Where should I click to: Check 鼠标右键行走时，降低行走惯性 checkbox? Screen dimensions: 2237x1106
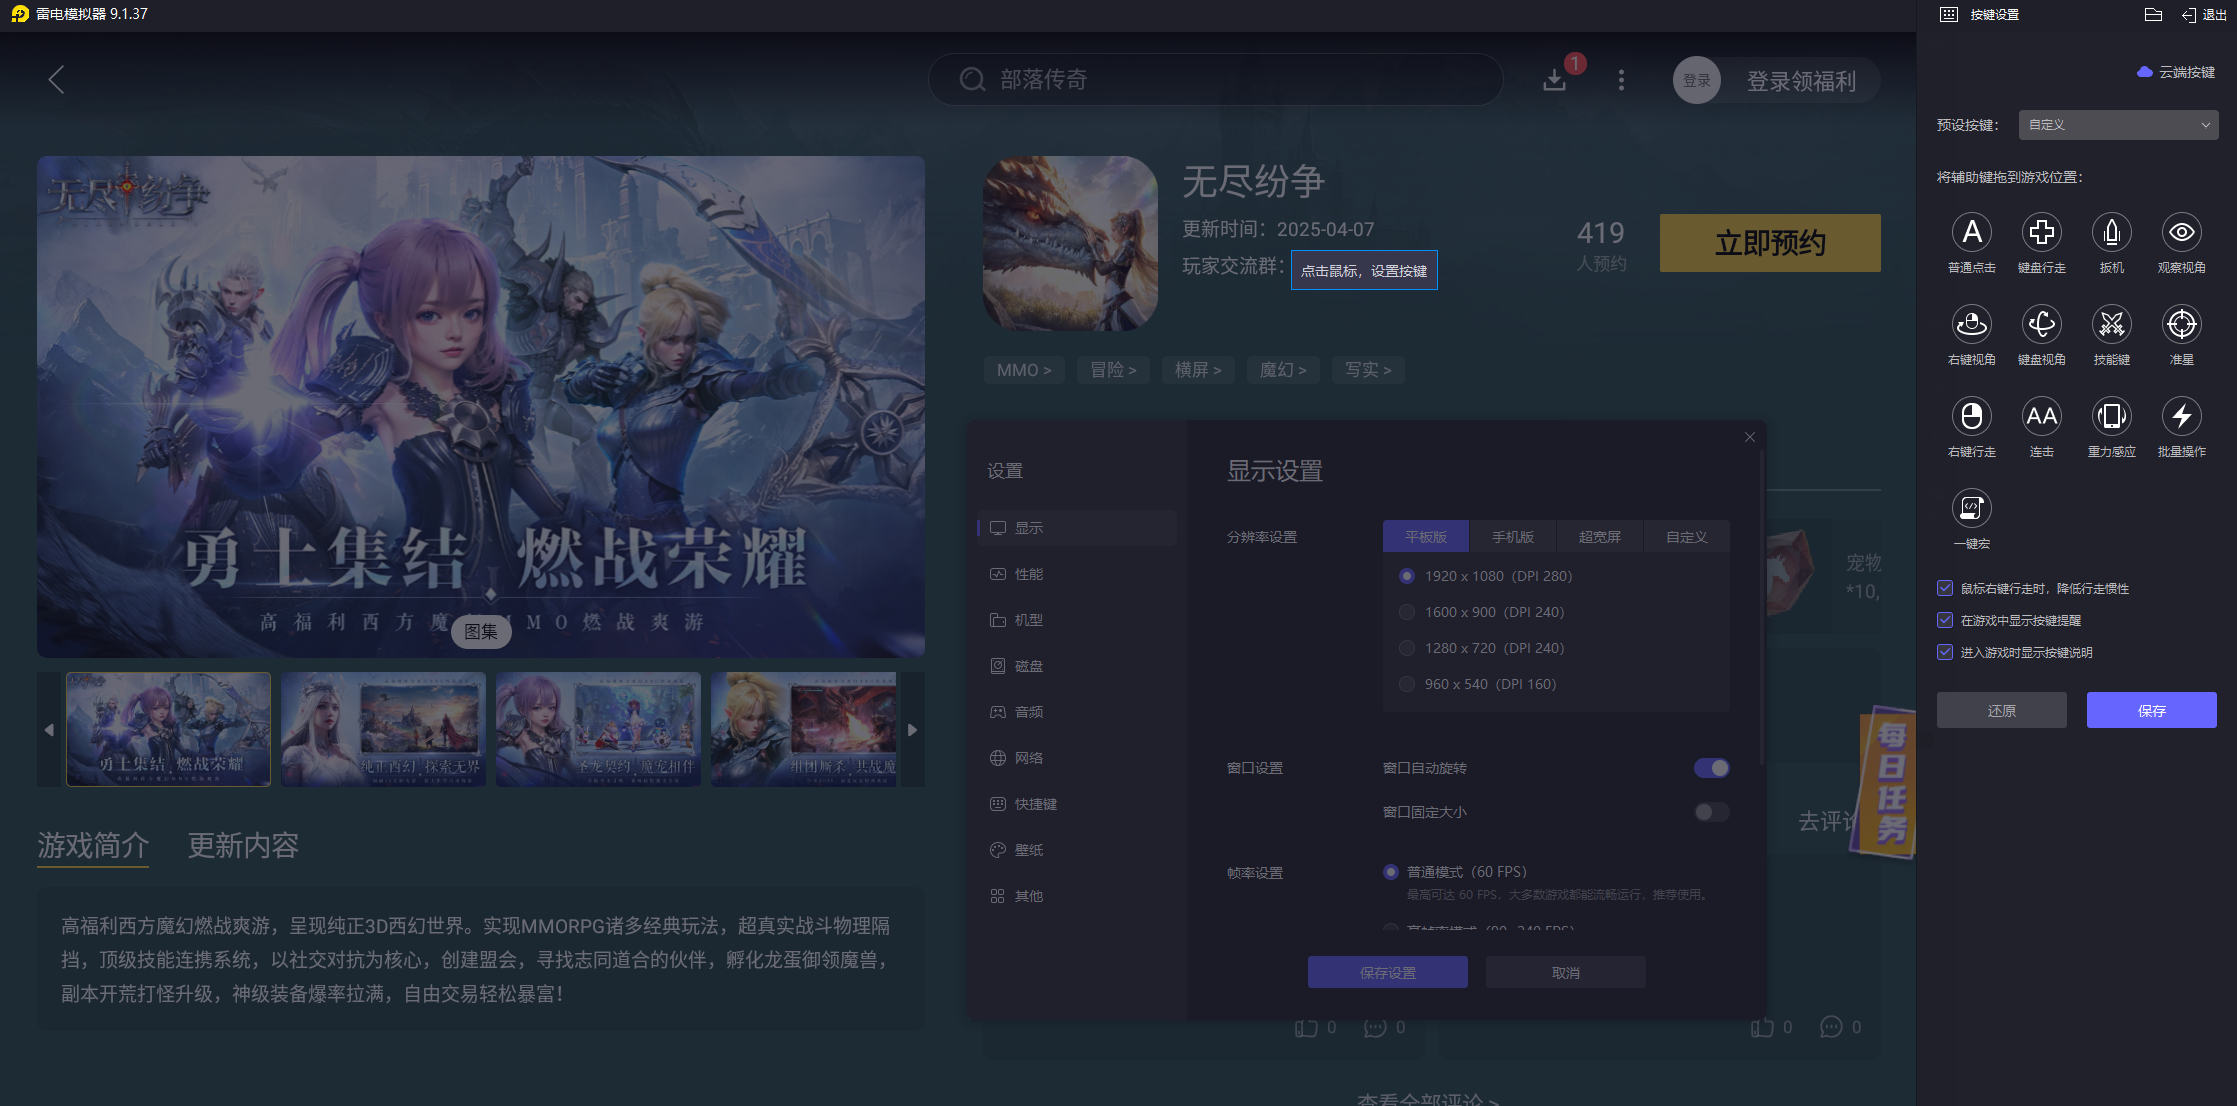1945,588
